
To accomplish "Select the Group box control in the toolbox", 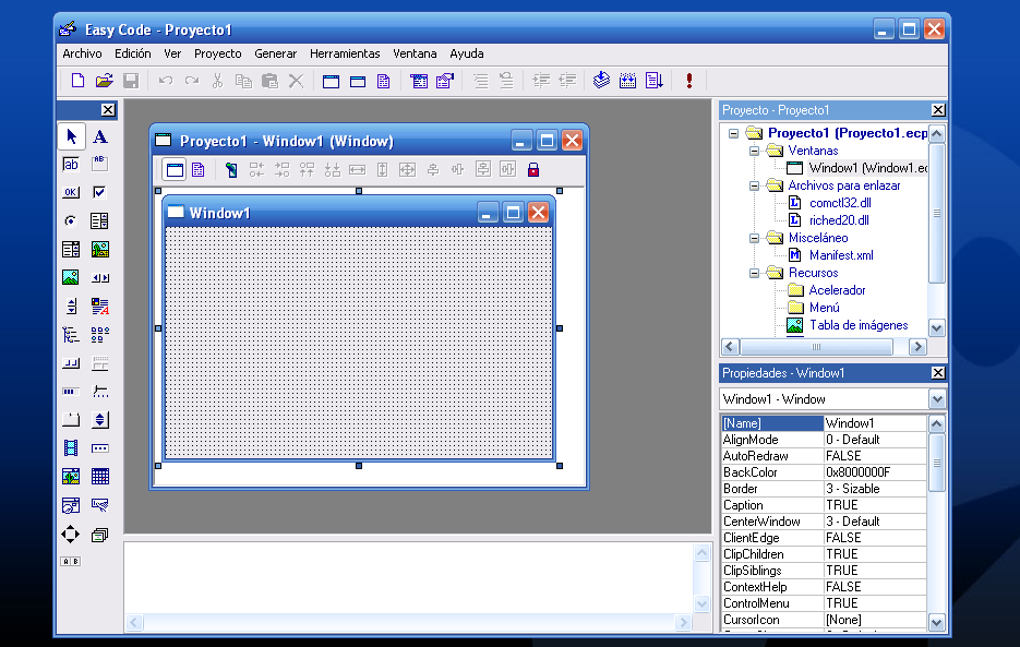I will (x=100, y=165).
